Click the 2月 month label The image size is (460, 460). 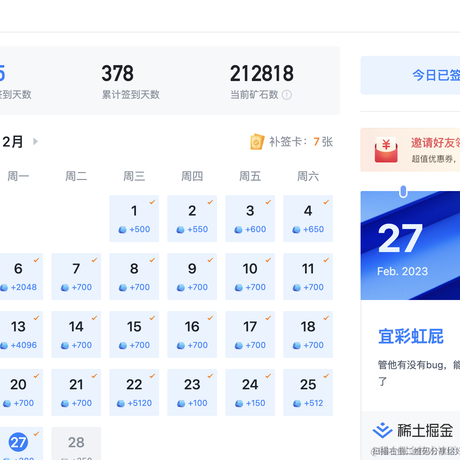(13, 142)
